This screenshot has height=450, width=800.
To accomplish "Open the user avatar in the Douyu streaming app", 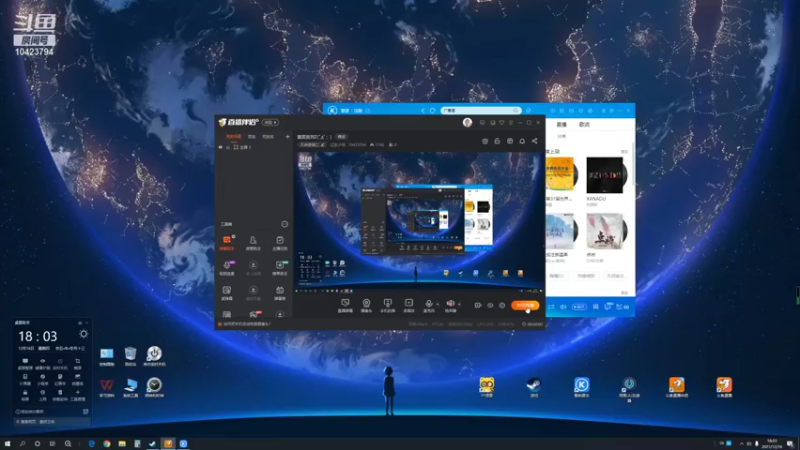I will point(467,122).
